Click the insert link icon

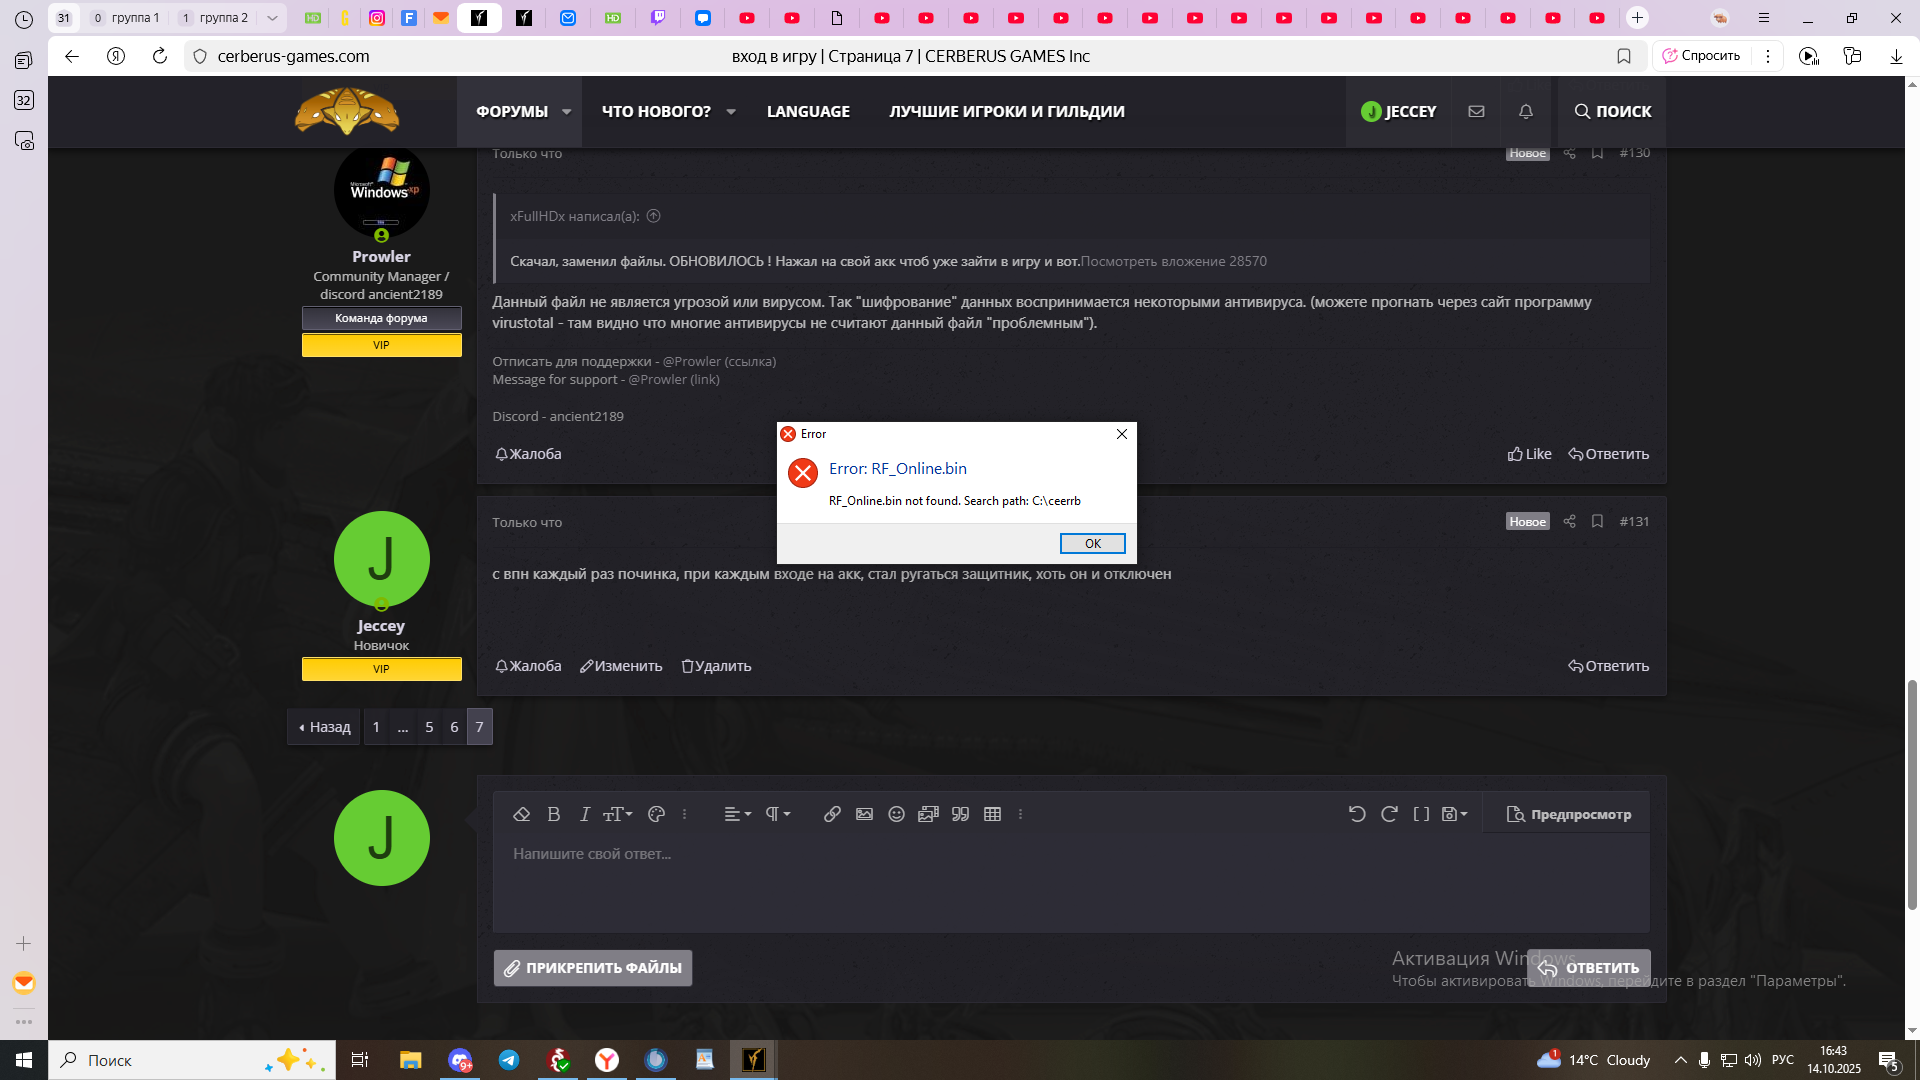[832, 814]
